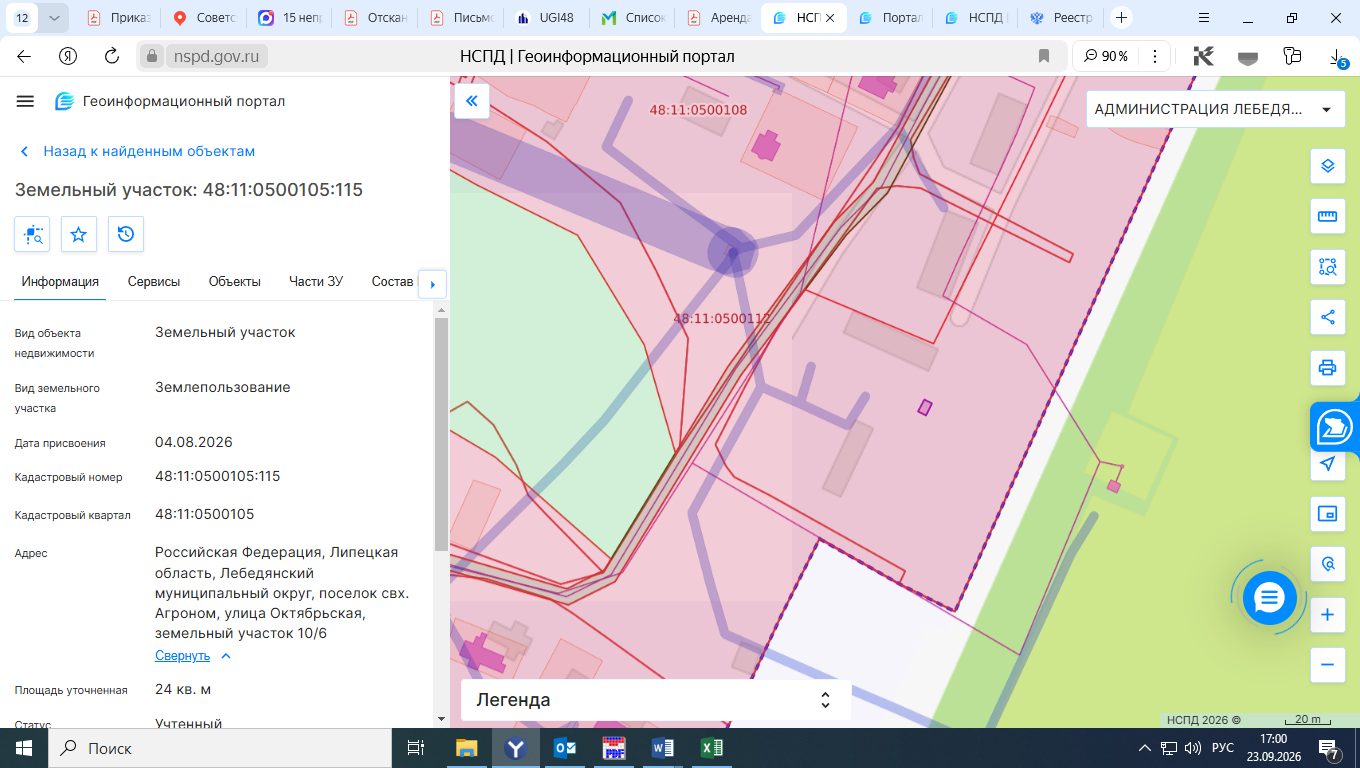The width and height of the screenshot is (1360, 768).
Task: Select the 24 кв. м area value
Action: [183, 689]
